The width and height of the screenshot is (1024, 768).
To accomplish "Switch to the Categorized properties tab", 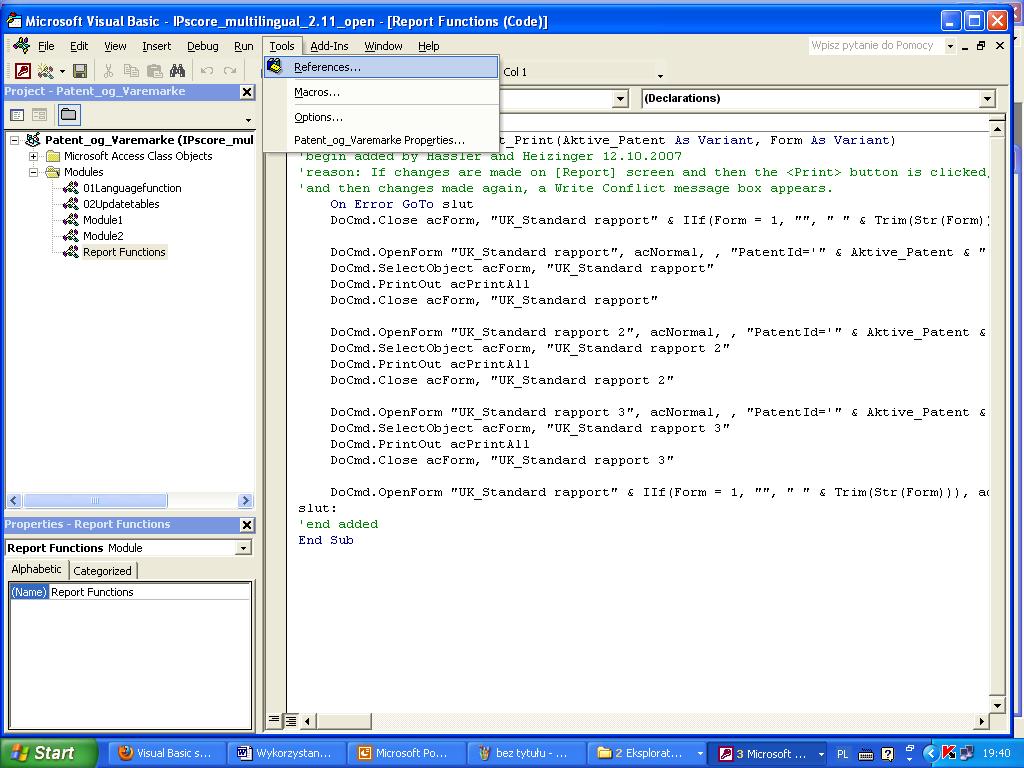I will [x=103, y=571].
